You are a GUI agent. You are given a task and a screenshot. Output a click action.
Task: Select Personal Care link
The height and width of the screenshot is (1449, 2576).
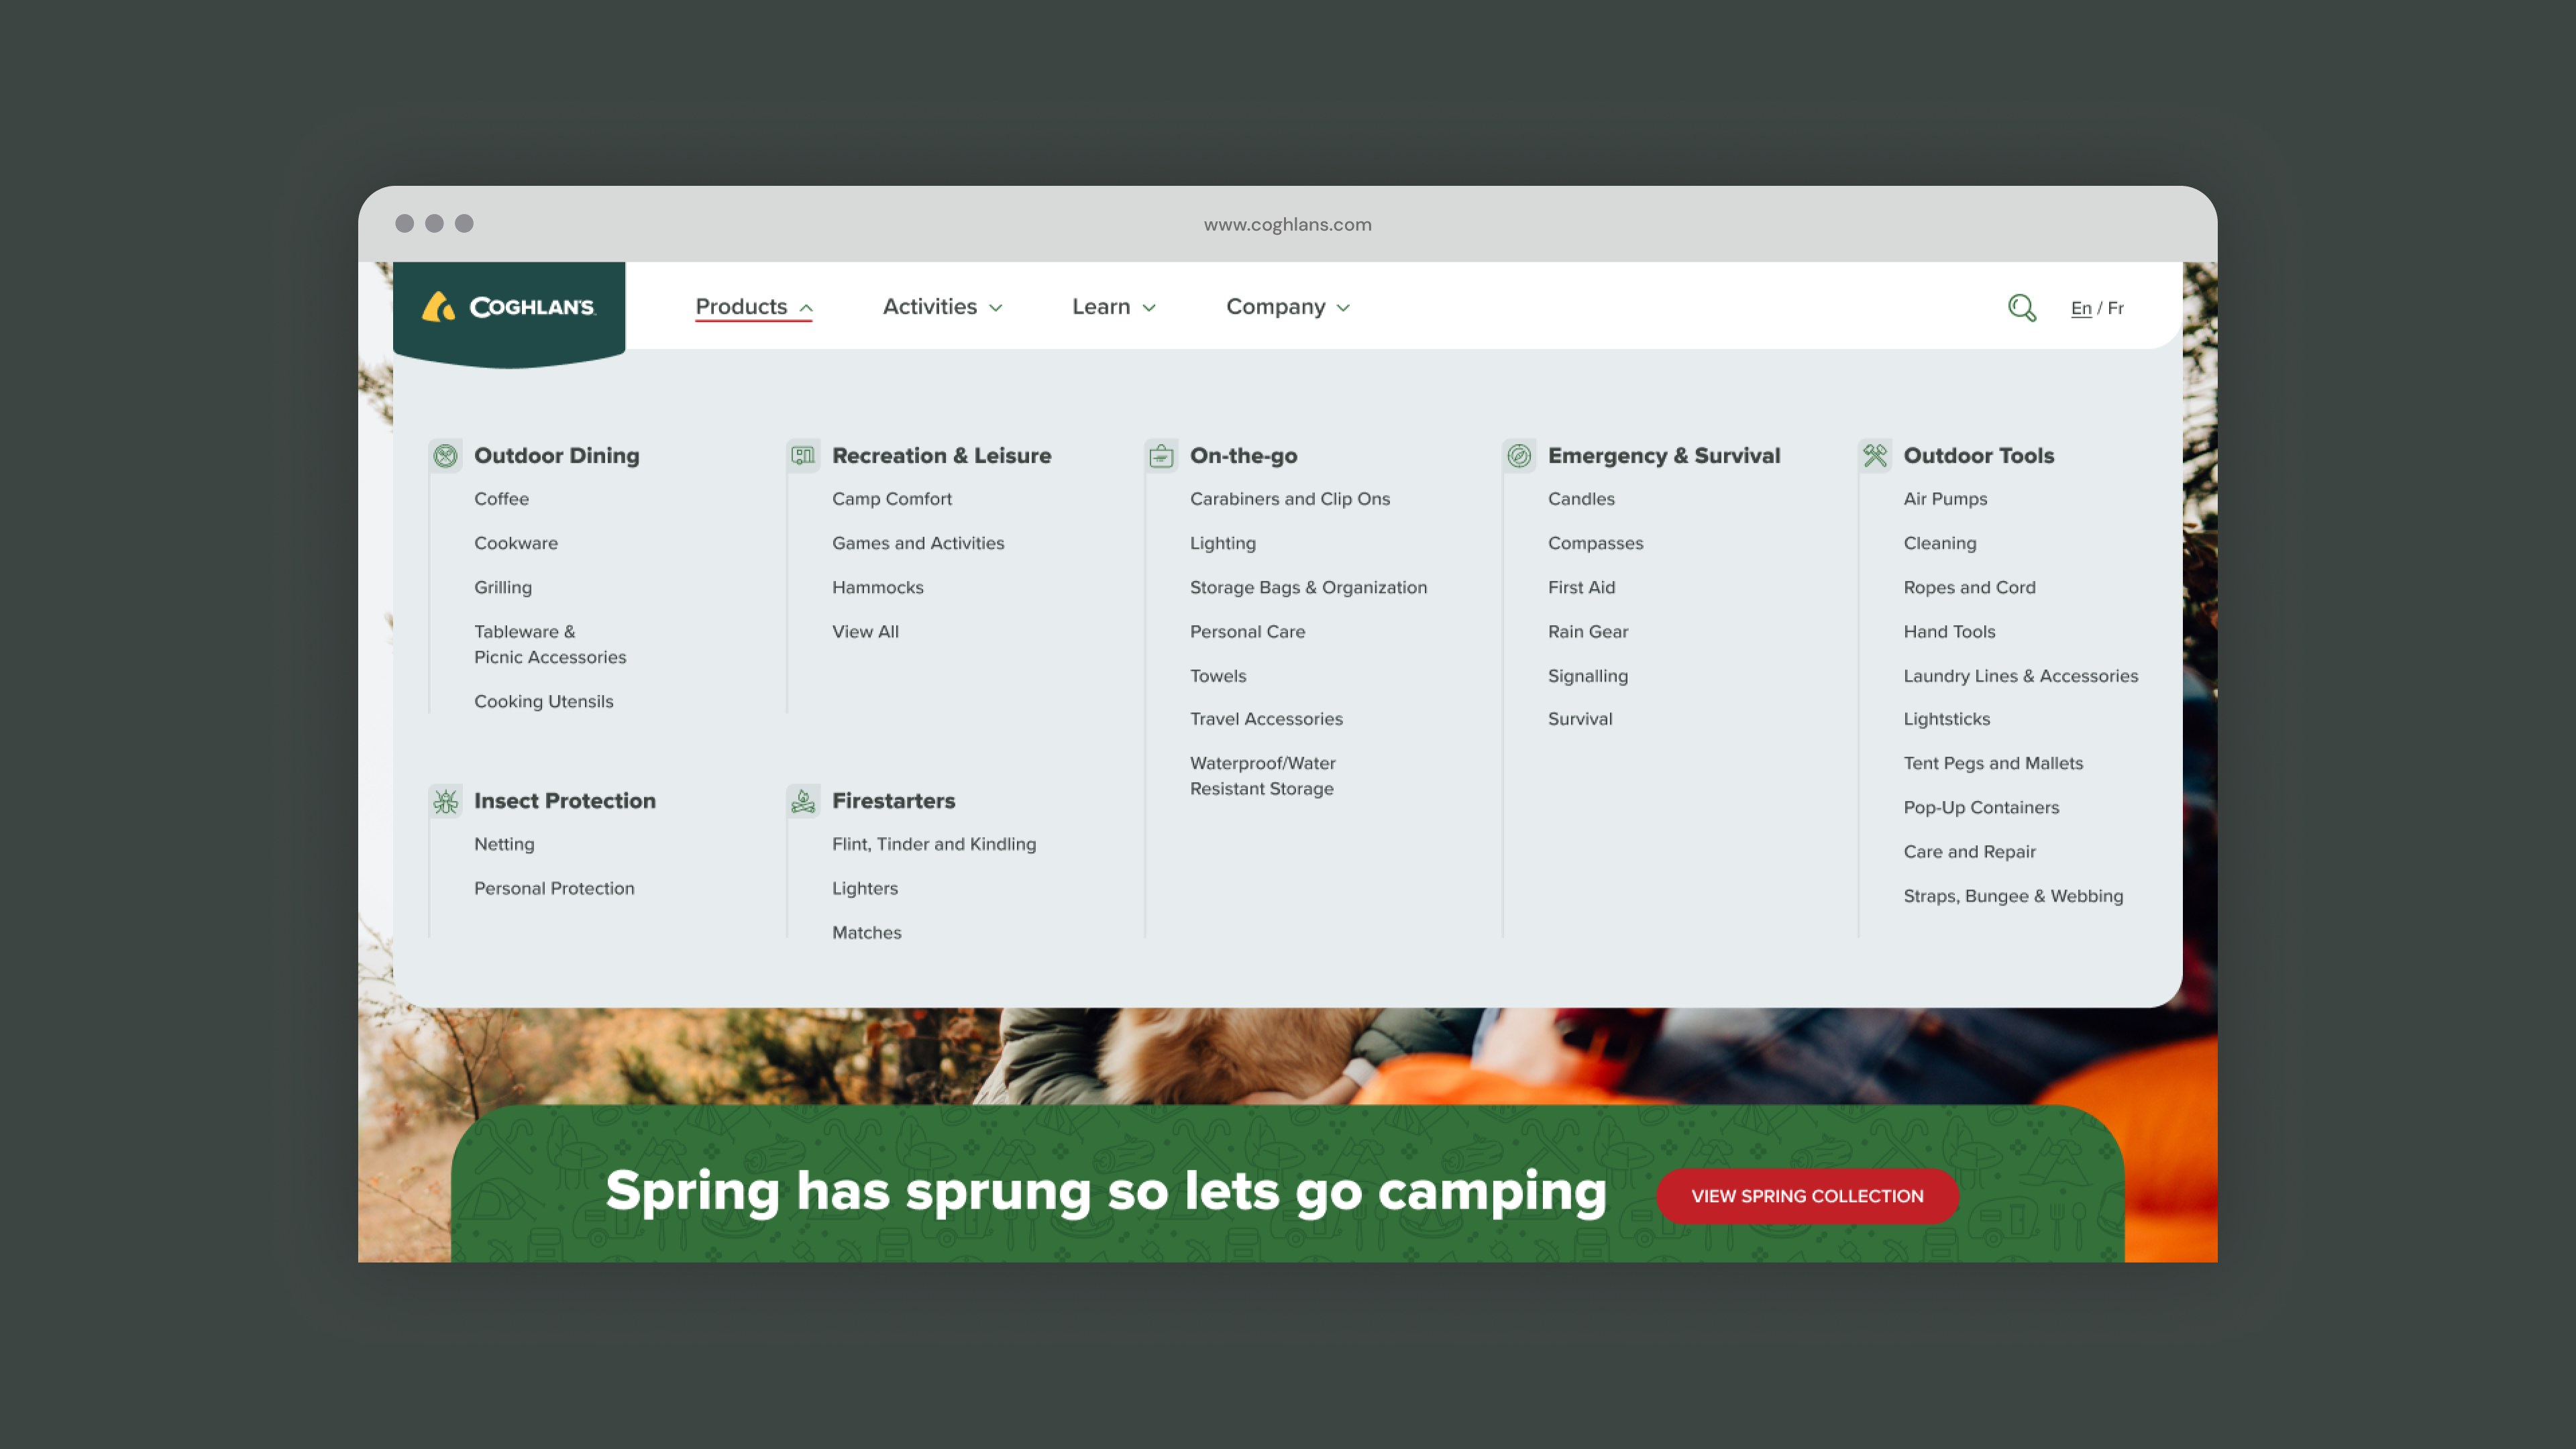pyautogui.click(x=1247, y=632)
